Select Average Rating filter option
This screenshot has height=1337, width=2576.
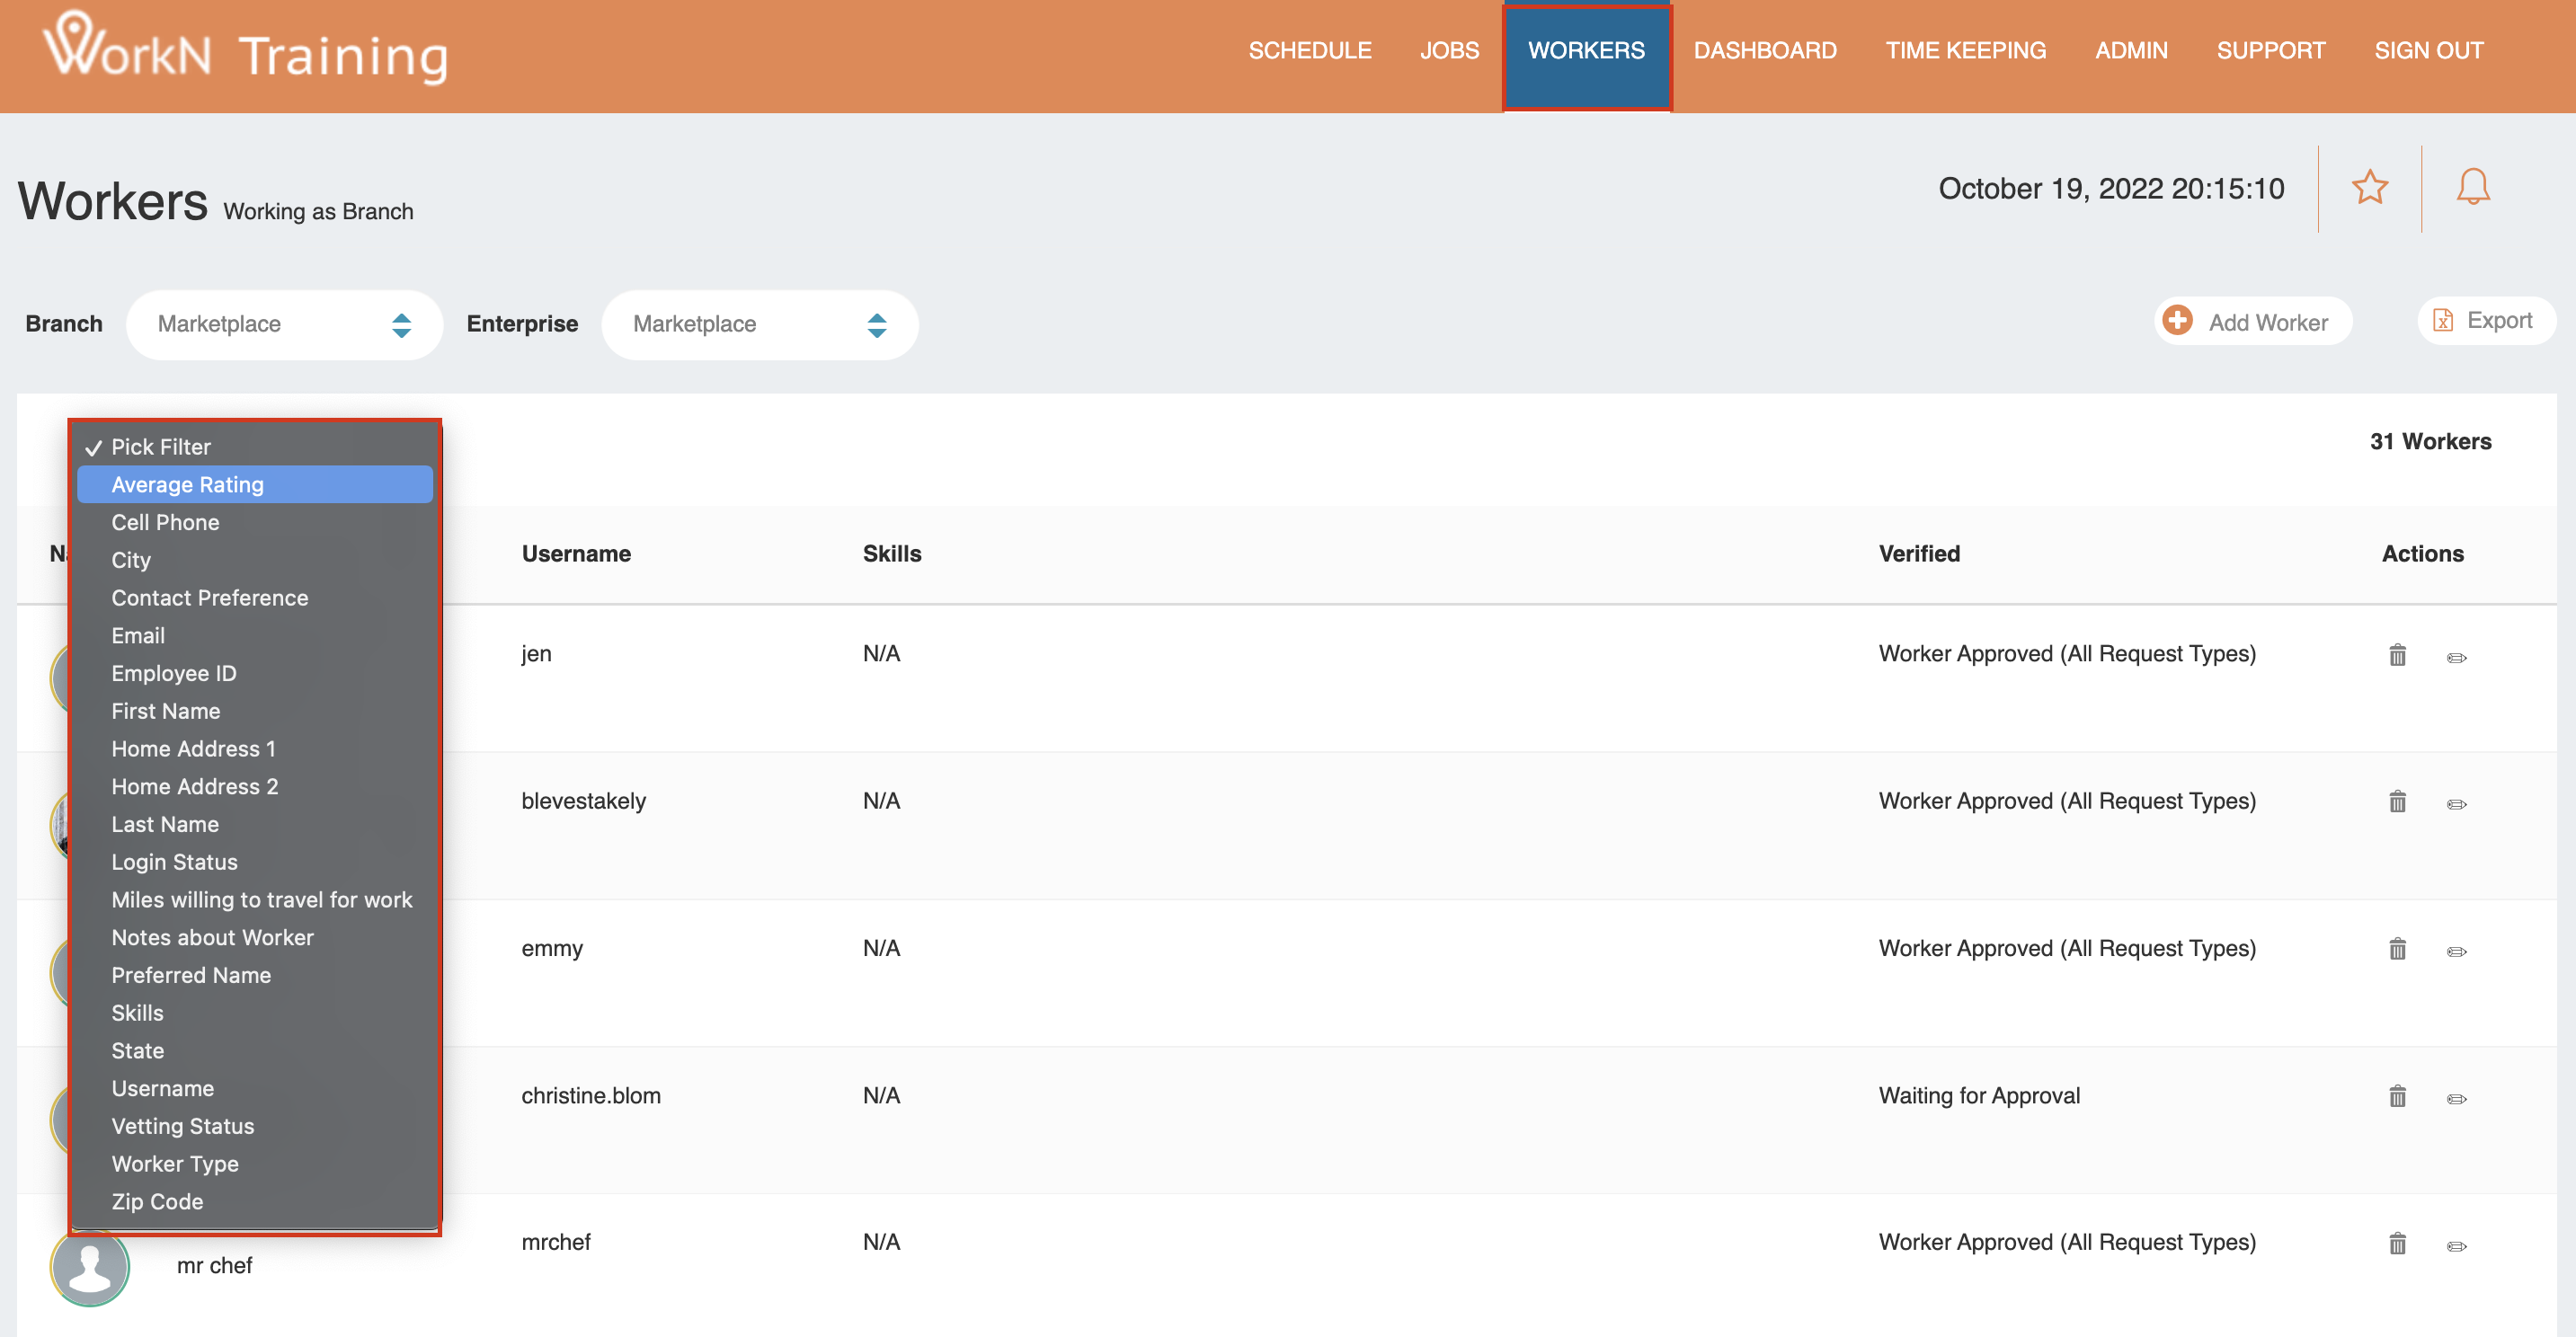[x=188, y=484]
